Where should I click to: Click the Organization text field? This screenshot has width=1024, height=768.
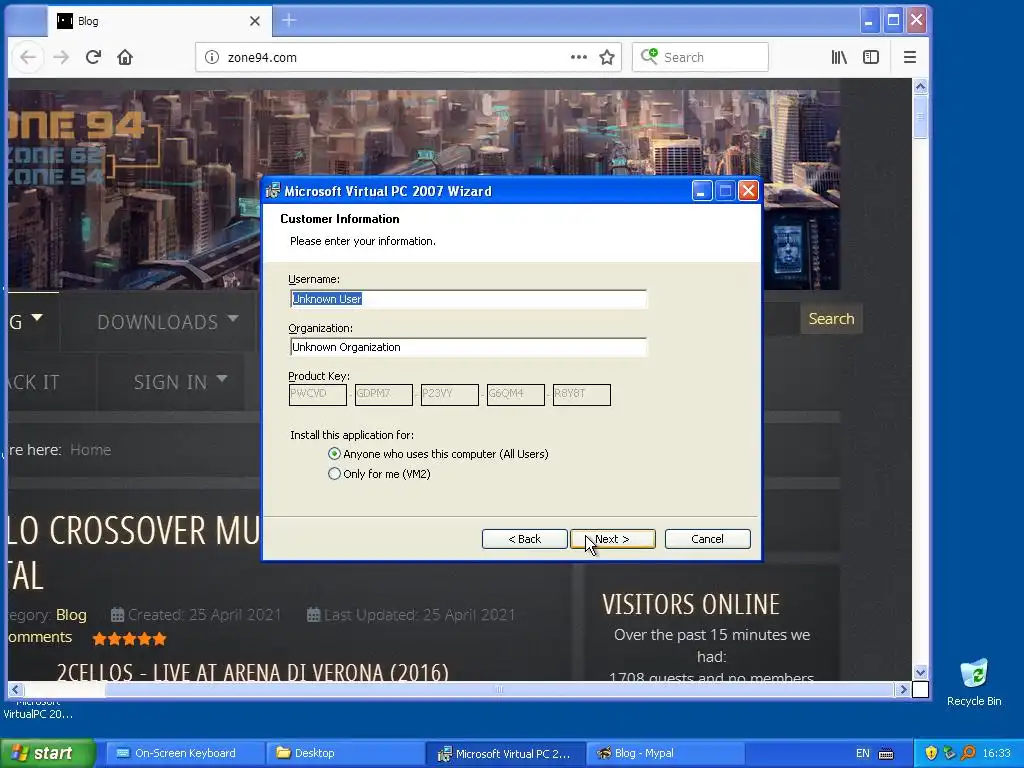pyautogui.click(x=468, y=347)
